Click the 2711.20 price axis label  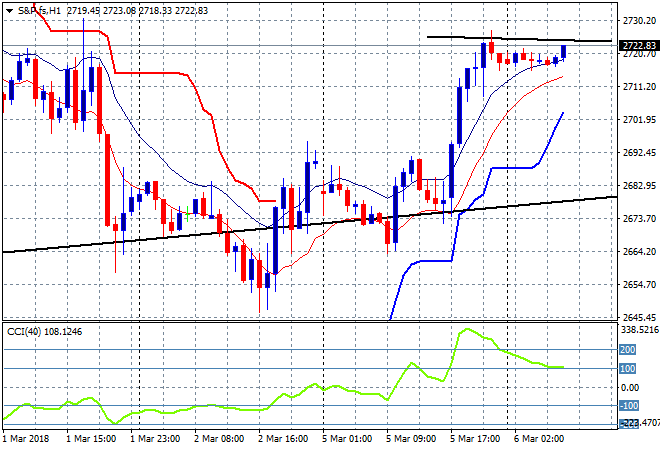click(639, 87)
